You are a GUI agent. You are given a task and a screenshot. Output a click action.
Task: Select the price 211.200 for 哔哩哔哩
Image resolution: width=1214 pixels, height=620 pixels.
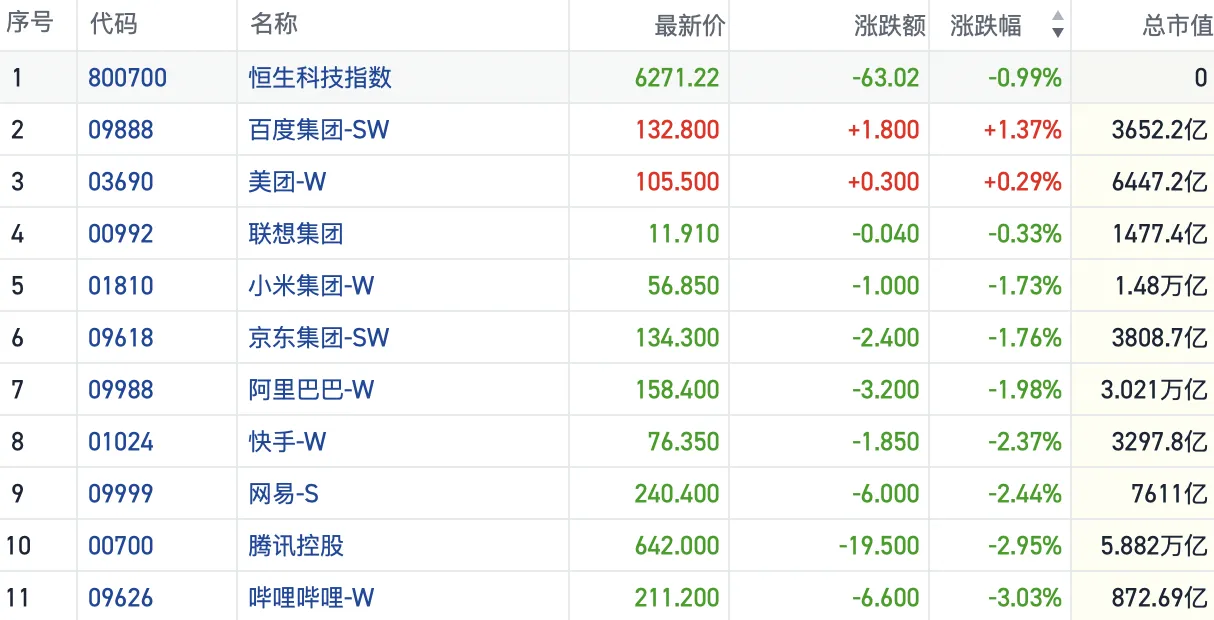coord(677,598)
